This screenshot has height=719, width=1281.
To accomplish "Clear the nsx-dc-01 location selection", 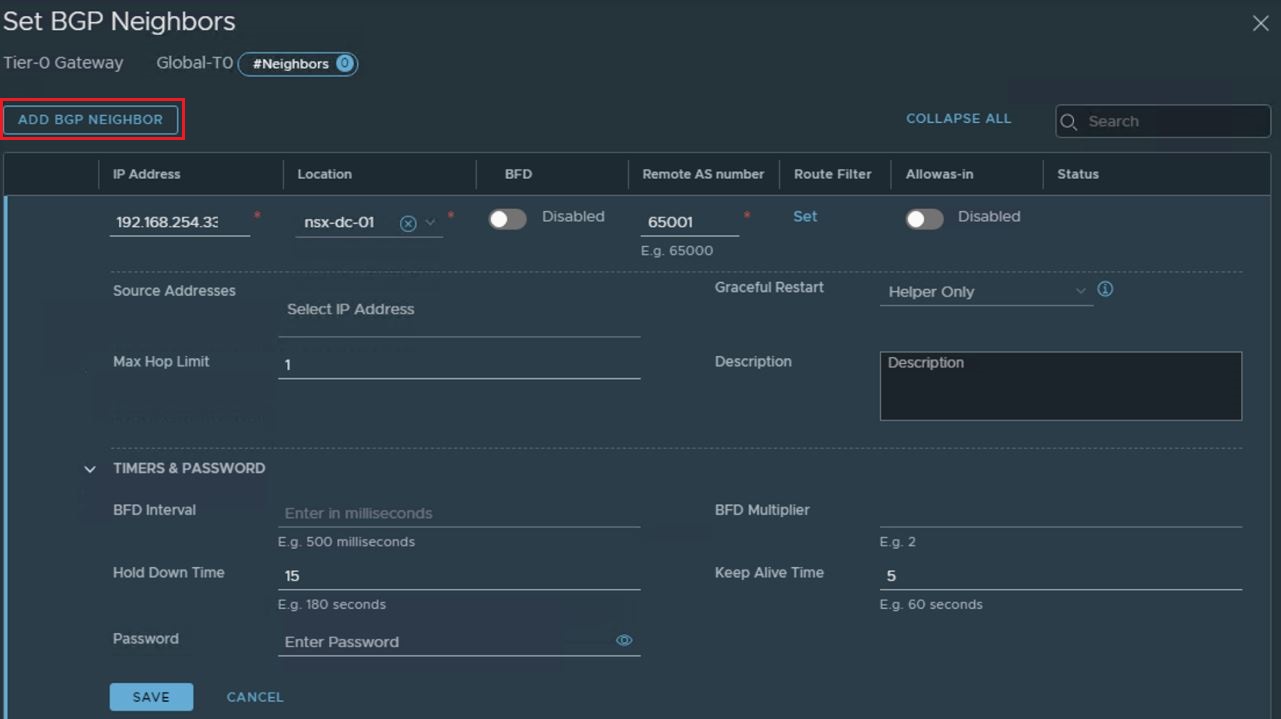I will (408, 223).
